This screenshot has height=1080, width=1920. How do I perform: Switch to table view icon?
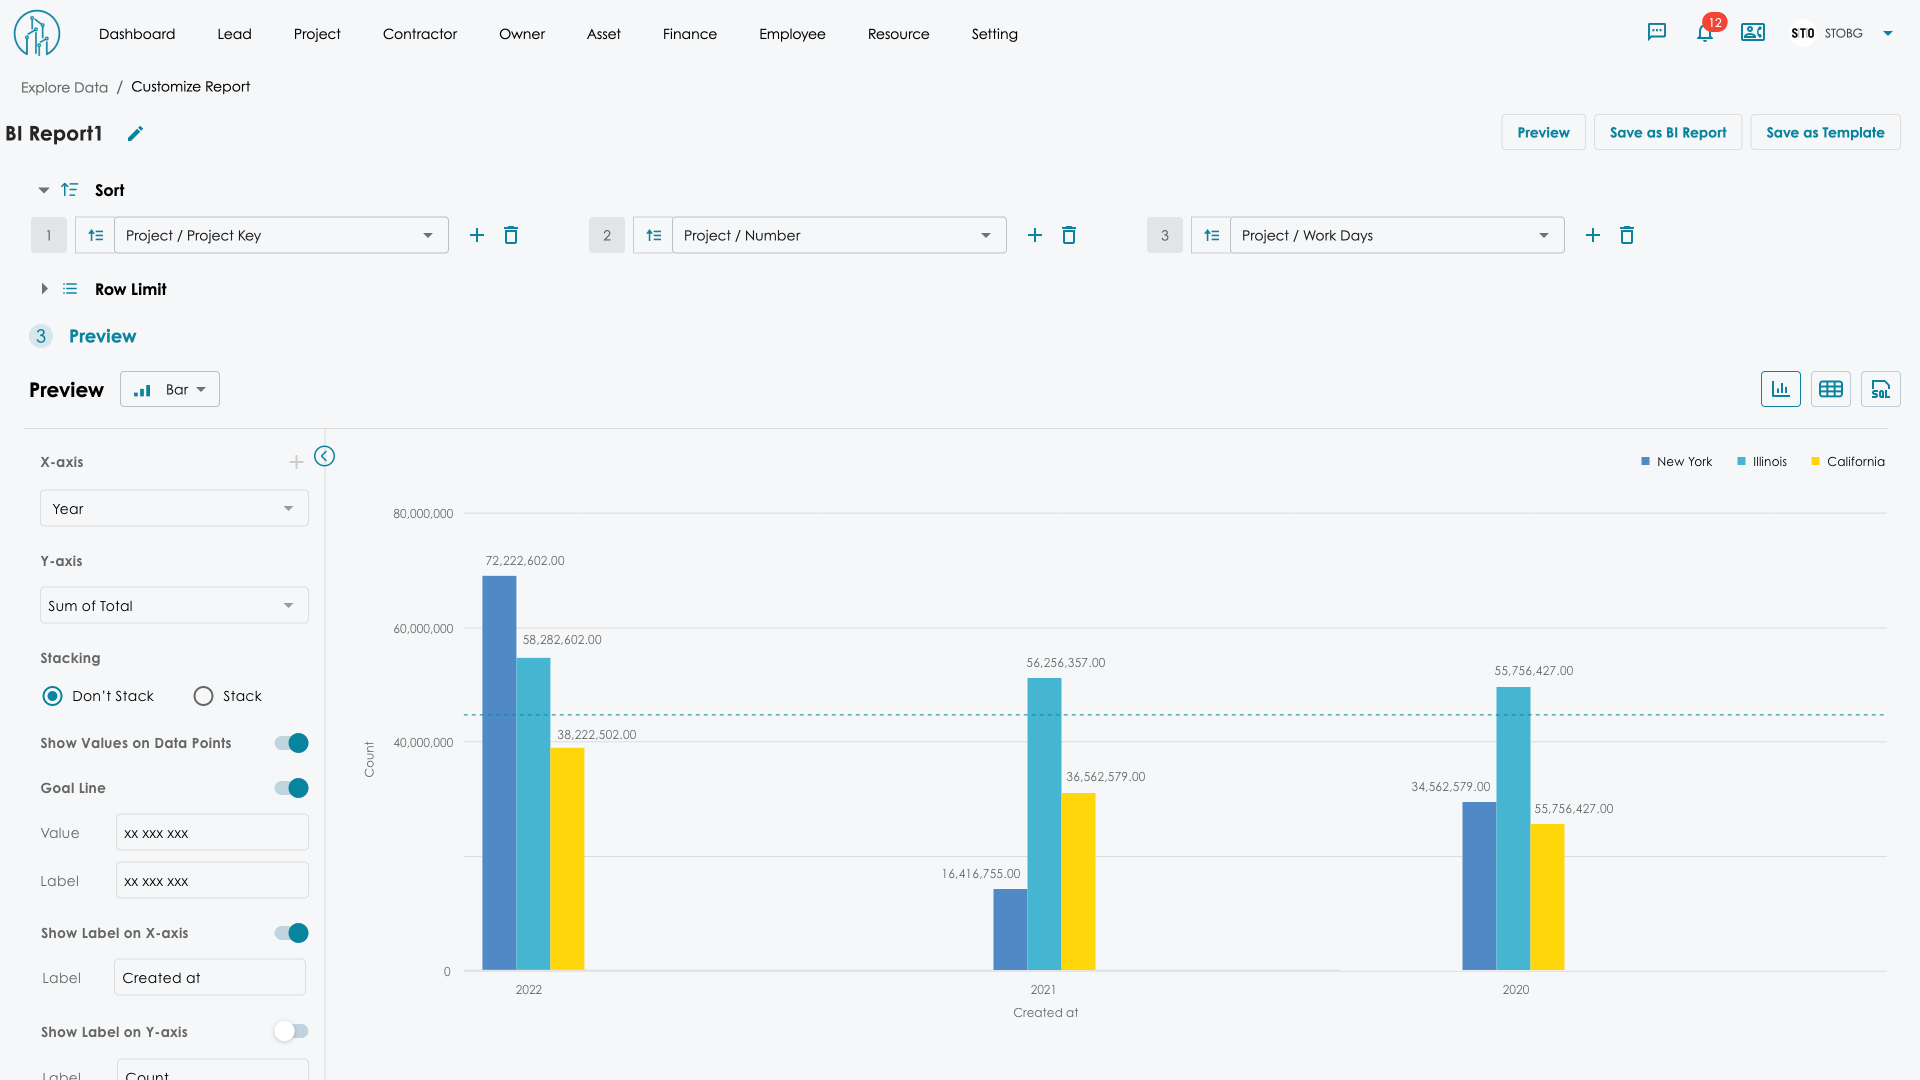(1831, 389)
